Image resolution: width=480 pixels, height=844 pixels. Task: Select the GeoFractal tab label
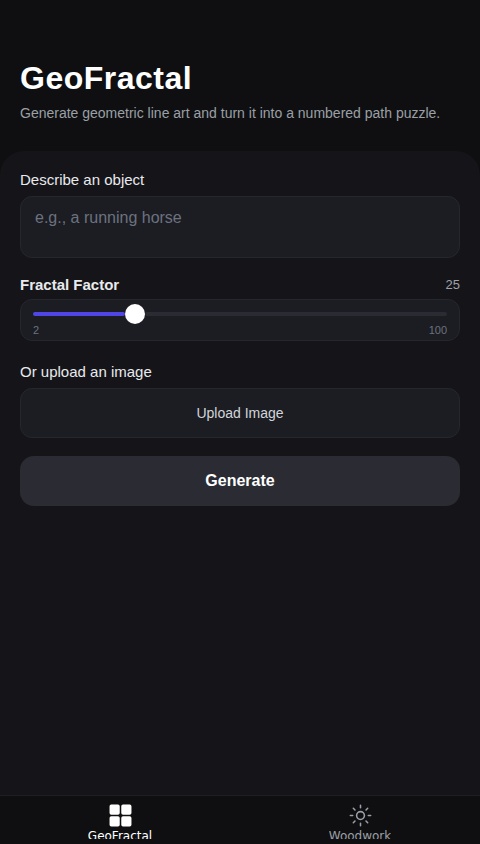click(x=120, y=836)
